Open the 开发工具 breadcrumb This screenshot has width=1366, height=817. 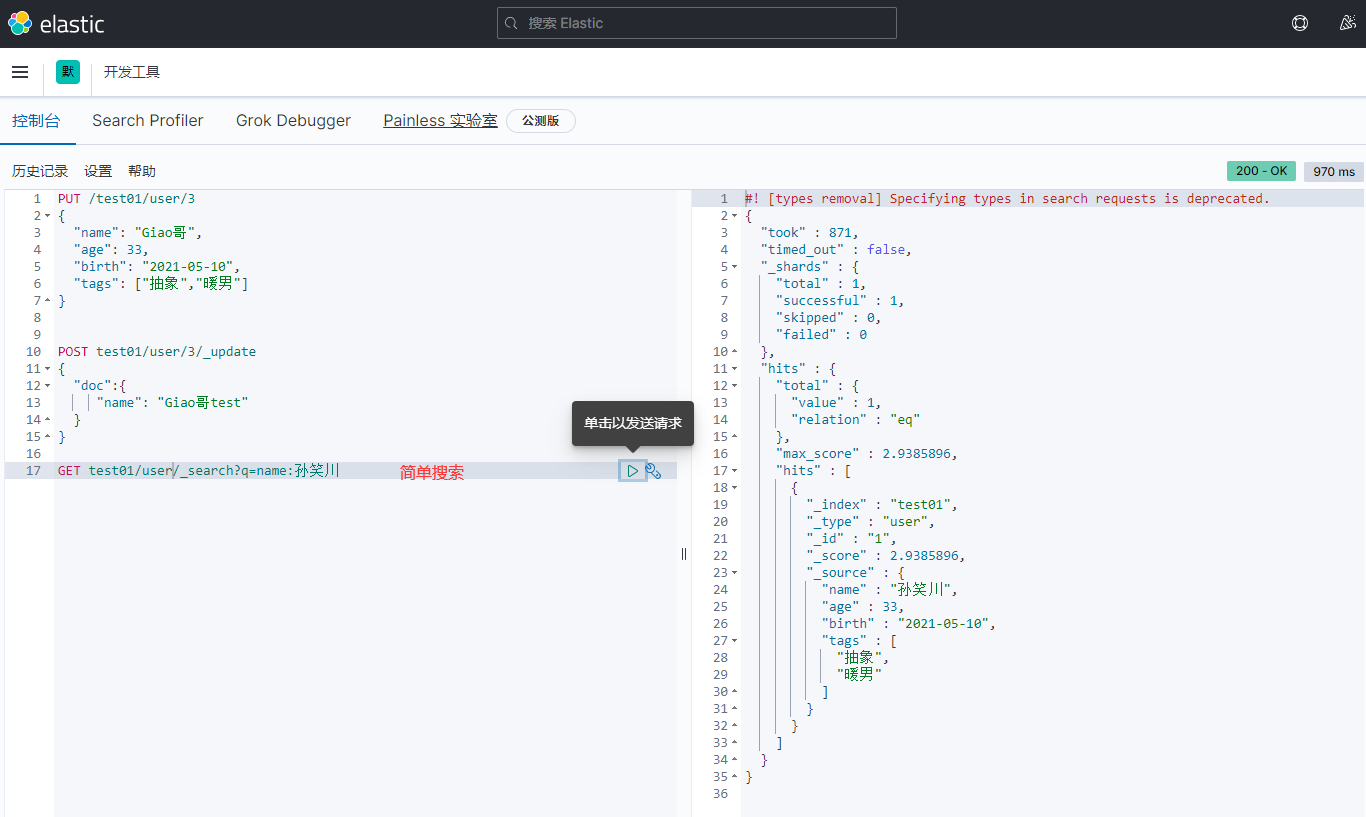(x=132, y=72)
